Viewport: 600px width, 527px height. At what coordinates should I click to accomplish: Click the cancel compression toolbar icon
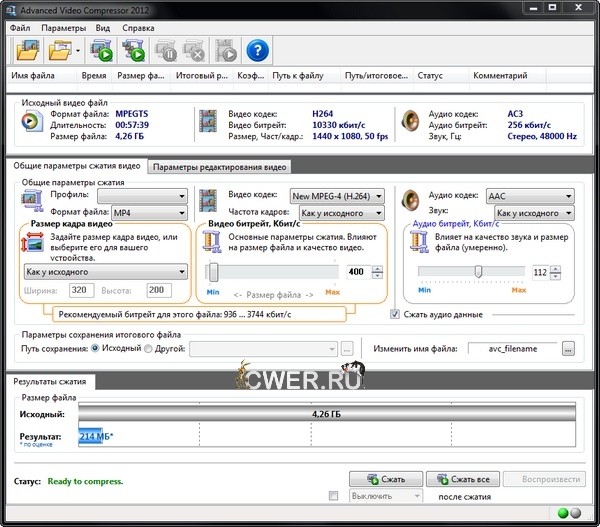[x=195, y=48]
